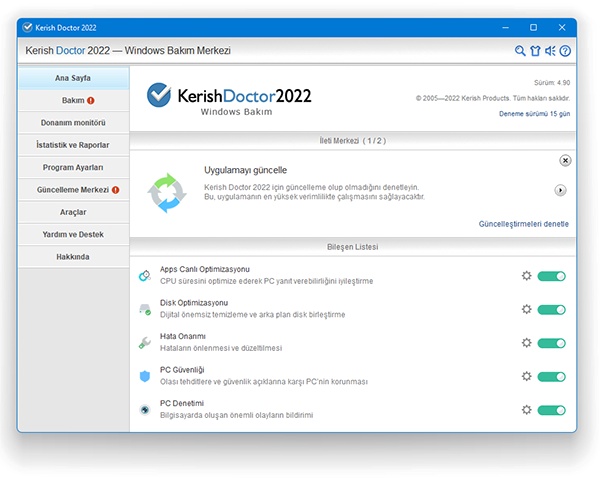This screenshot has height=483, width=600.
Task: Dismiss the update message with the X button
Action: 565,160
